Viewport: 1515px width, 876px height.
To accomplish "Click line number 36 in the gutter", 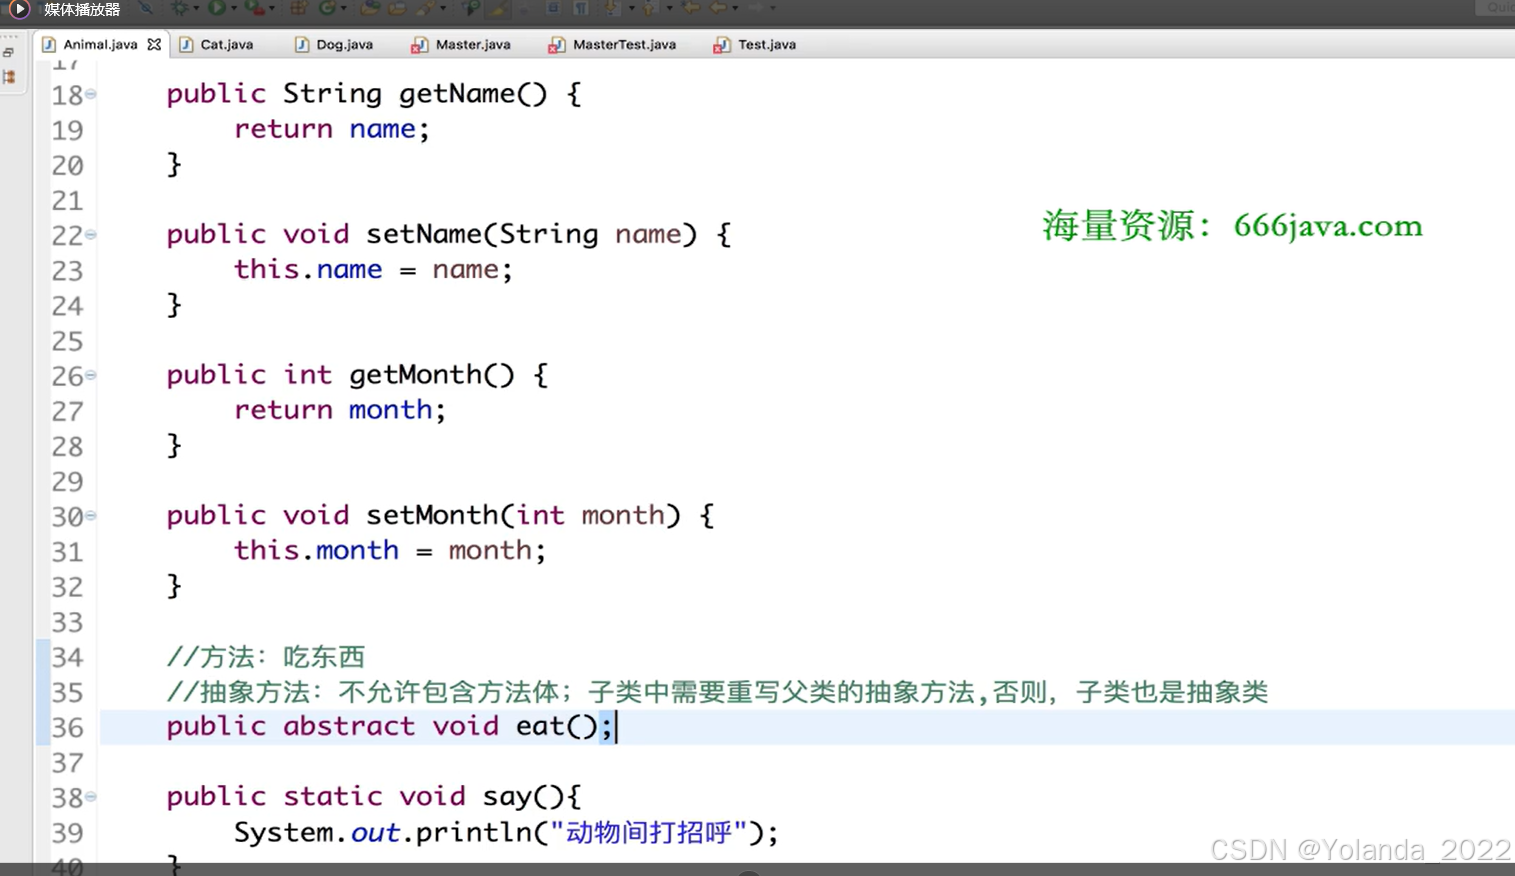I will (67, 727).
